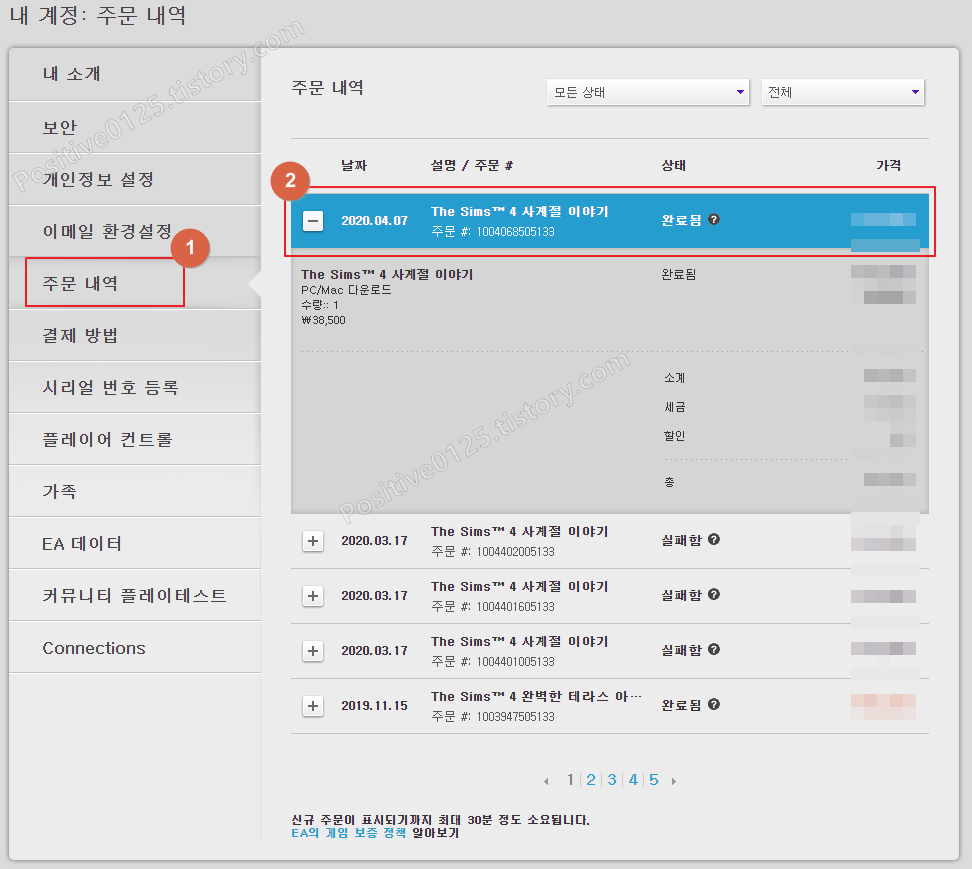Open the 커뮤니티 플레이테스트 tab
The width and height of the screenshot is (972, 869).
point(135,596)
